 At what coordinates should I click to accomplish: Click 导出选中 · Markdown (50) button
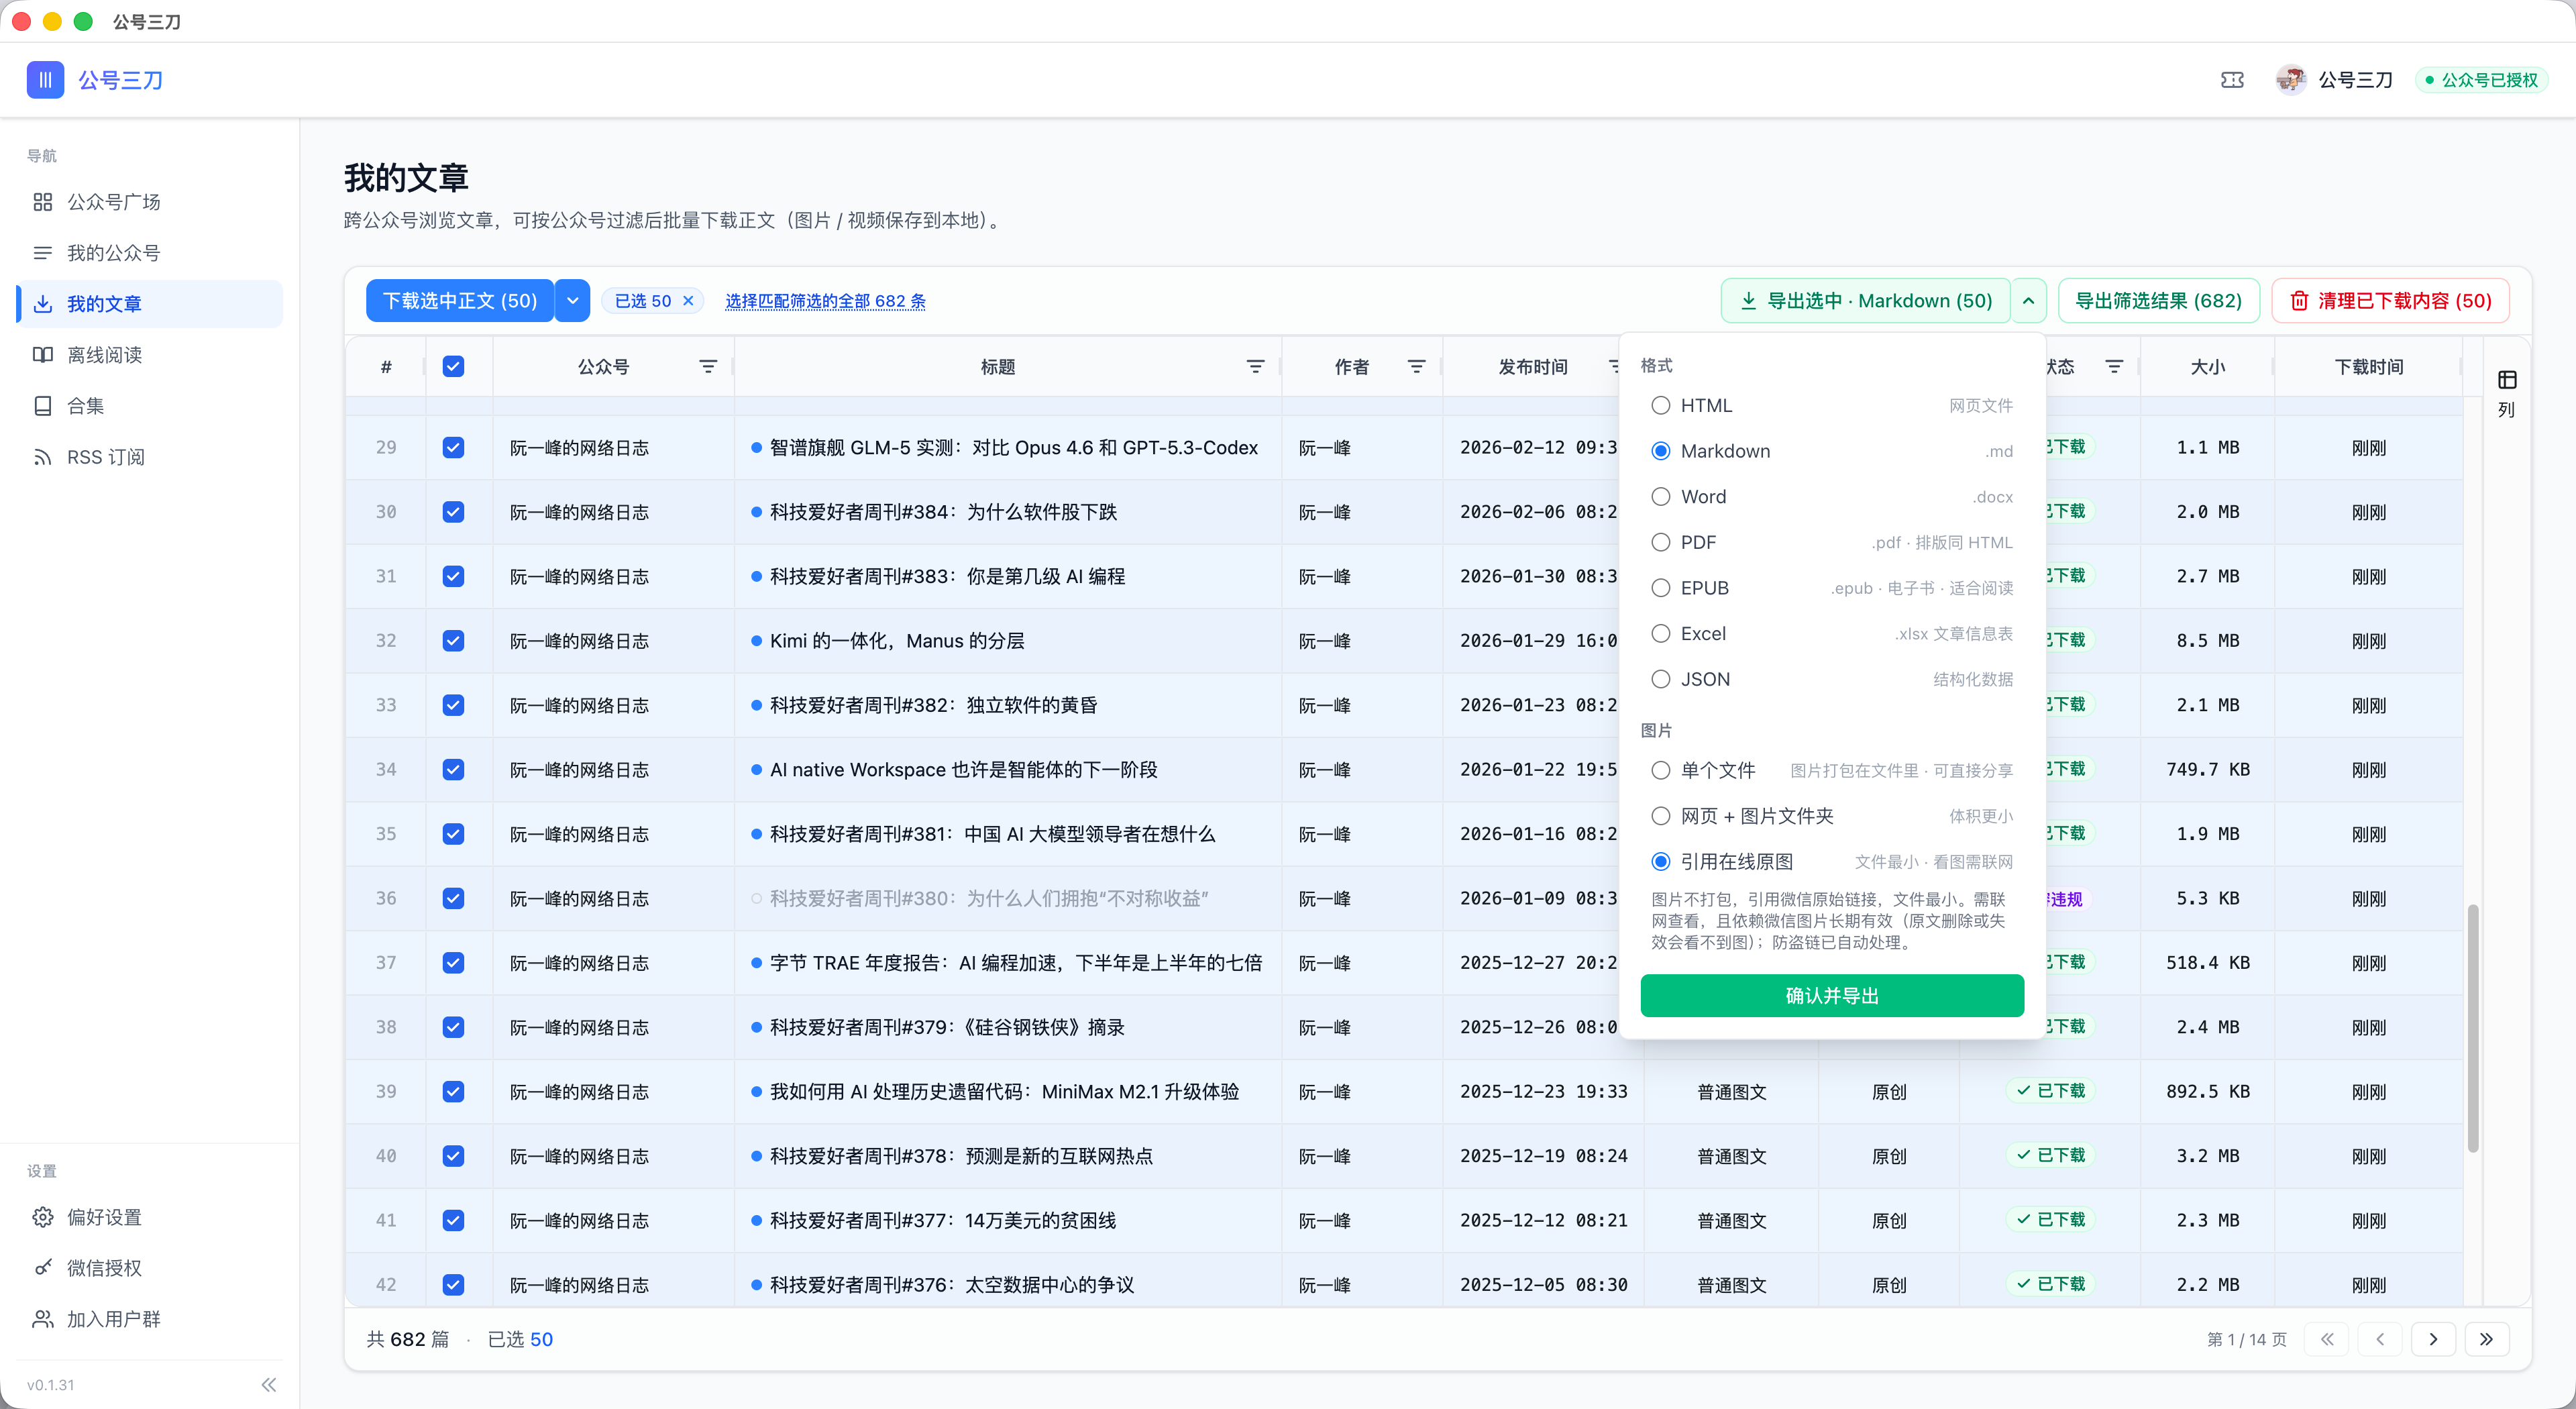1866,301
